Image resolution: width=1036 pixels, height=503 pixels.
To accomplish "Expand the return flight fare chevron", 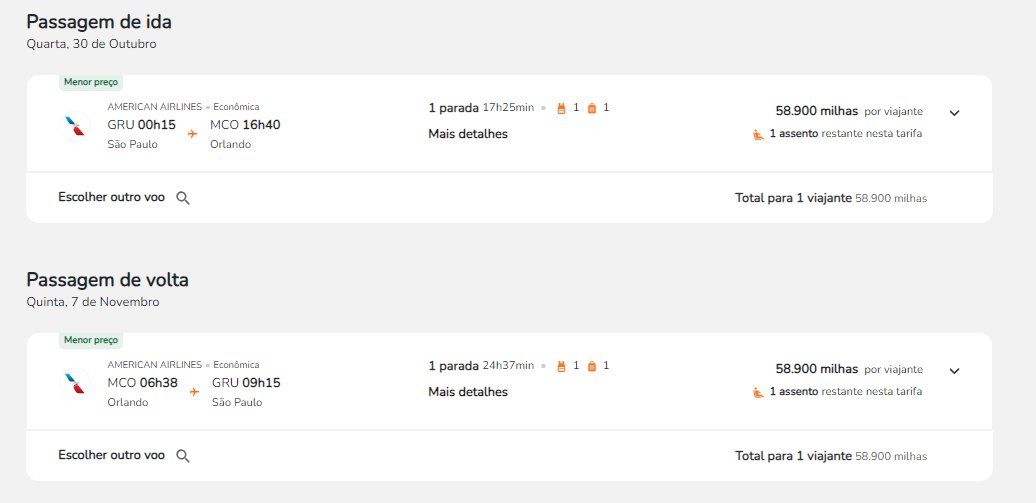I will tap(954, 371).
